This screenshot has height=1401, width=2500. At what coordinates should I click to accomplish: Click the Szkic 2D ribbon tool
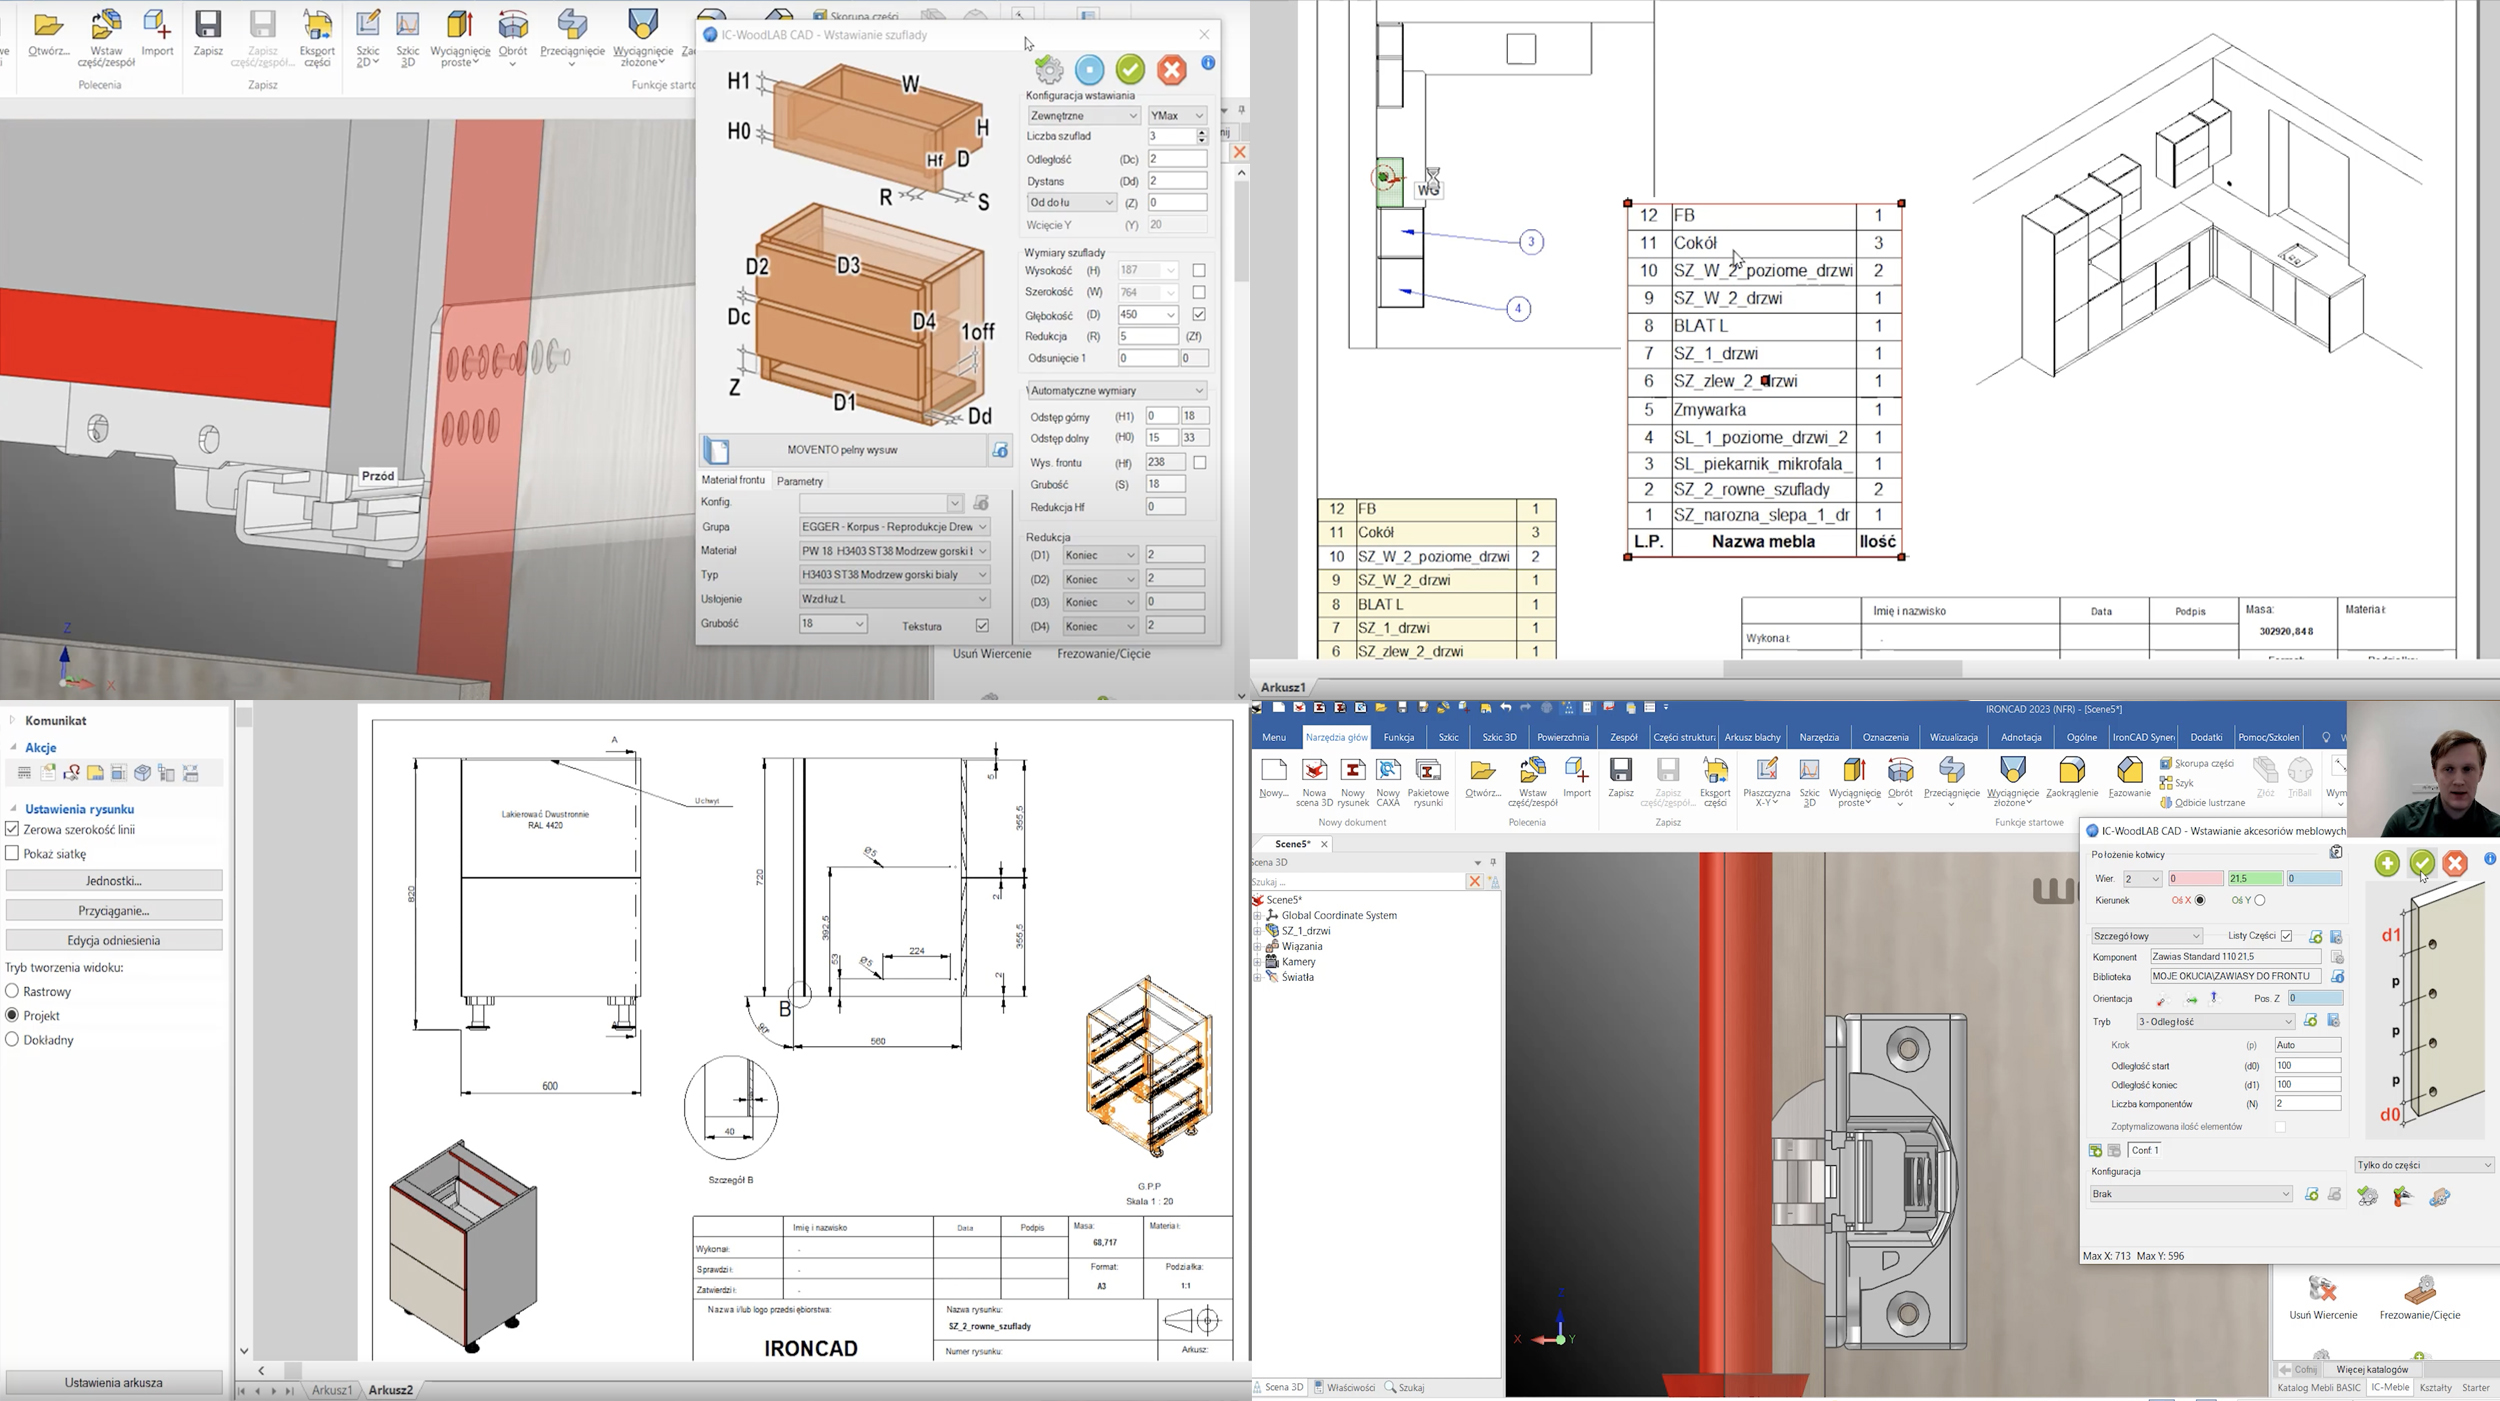(368, 38)
